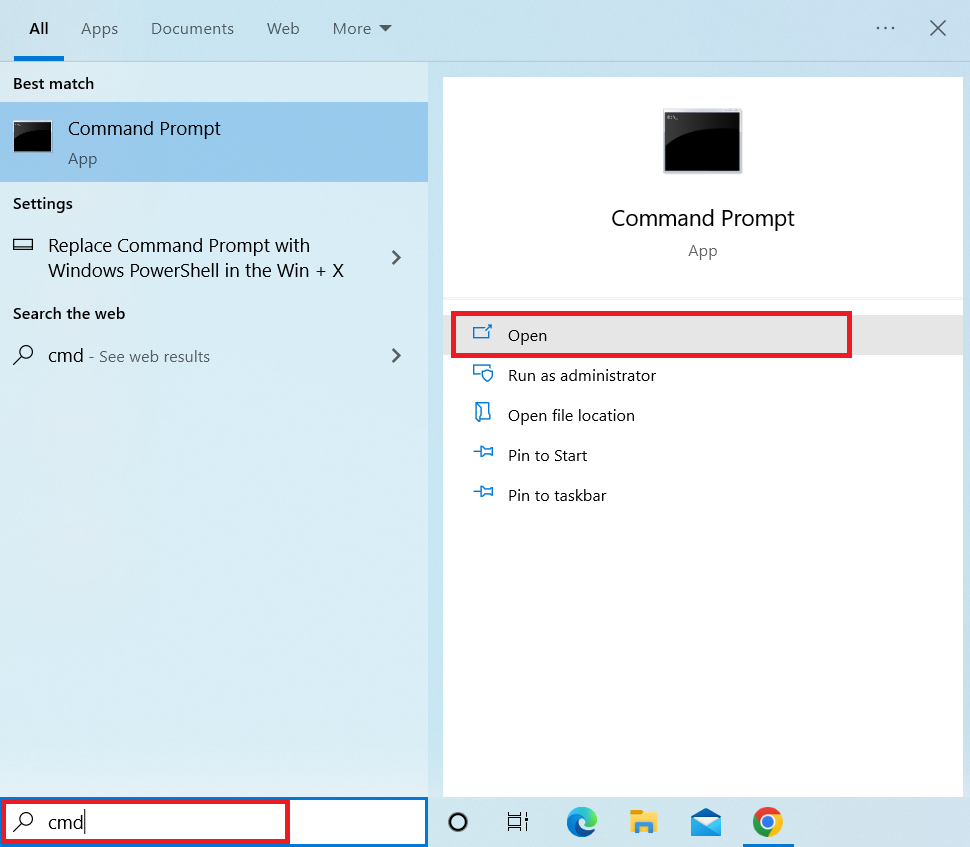Screen dimensions: 970x847
Task: Click the Pin to taskbar pushpin icon
Action: pos(483,494)
